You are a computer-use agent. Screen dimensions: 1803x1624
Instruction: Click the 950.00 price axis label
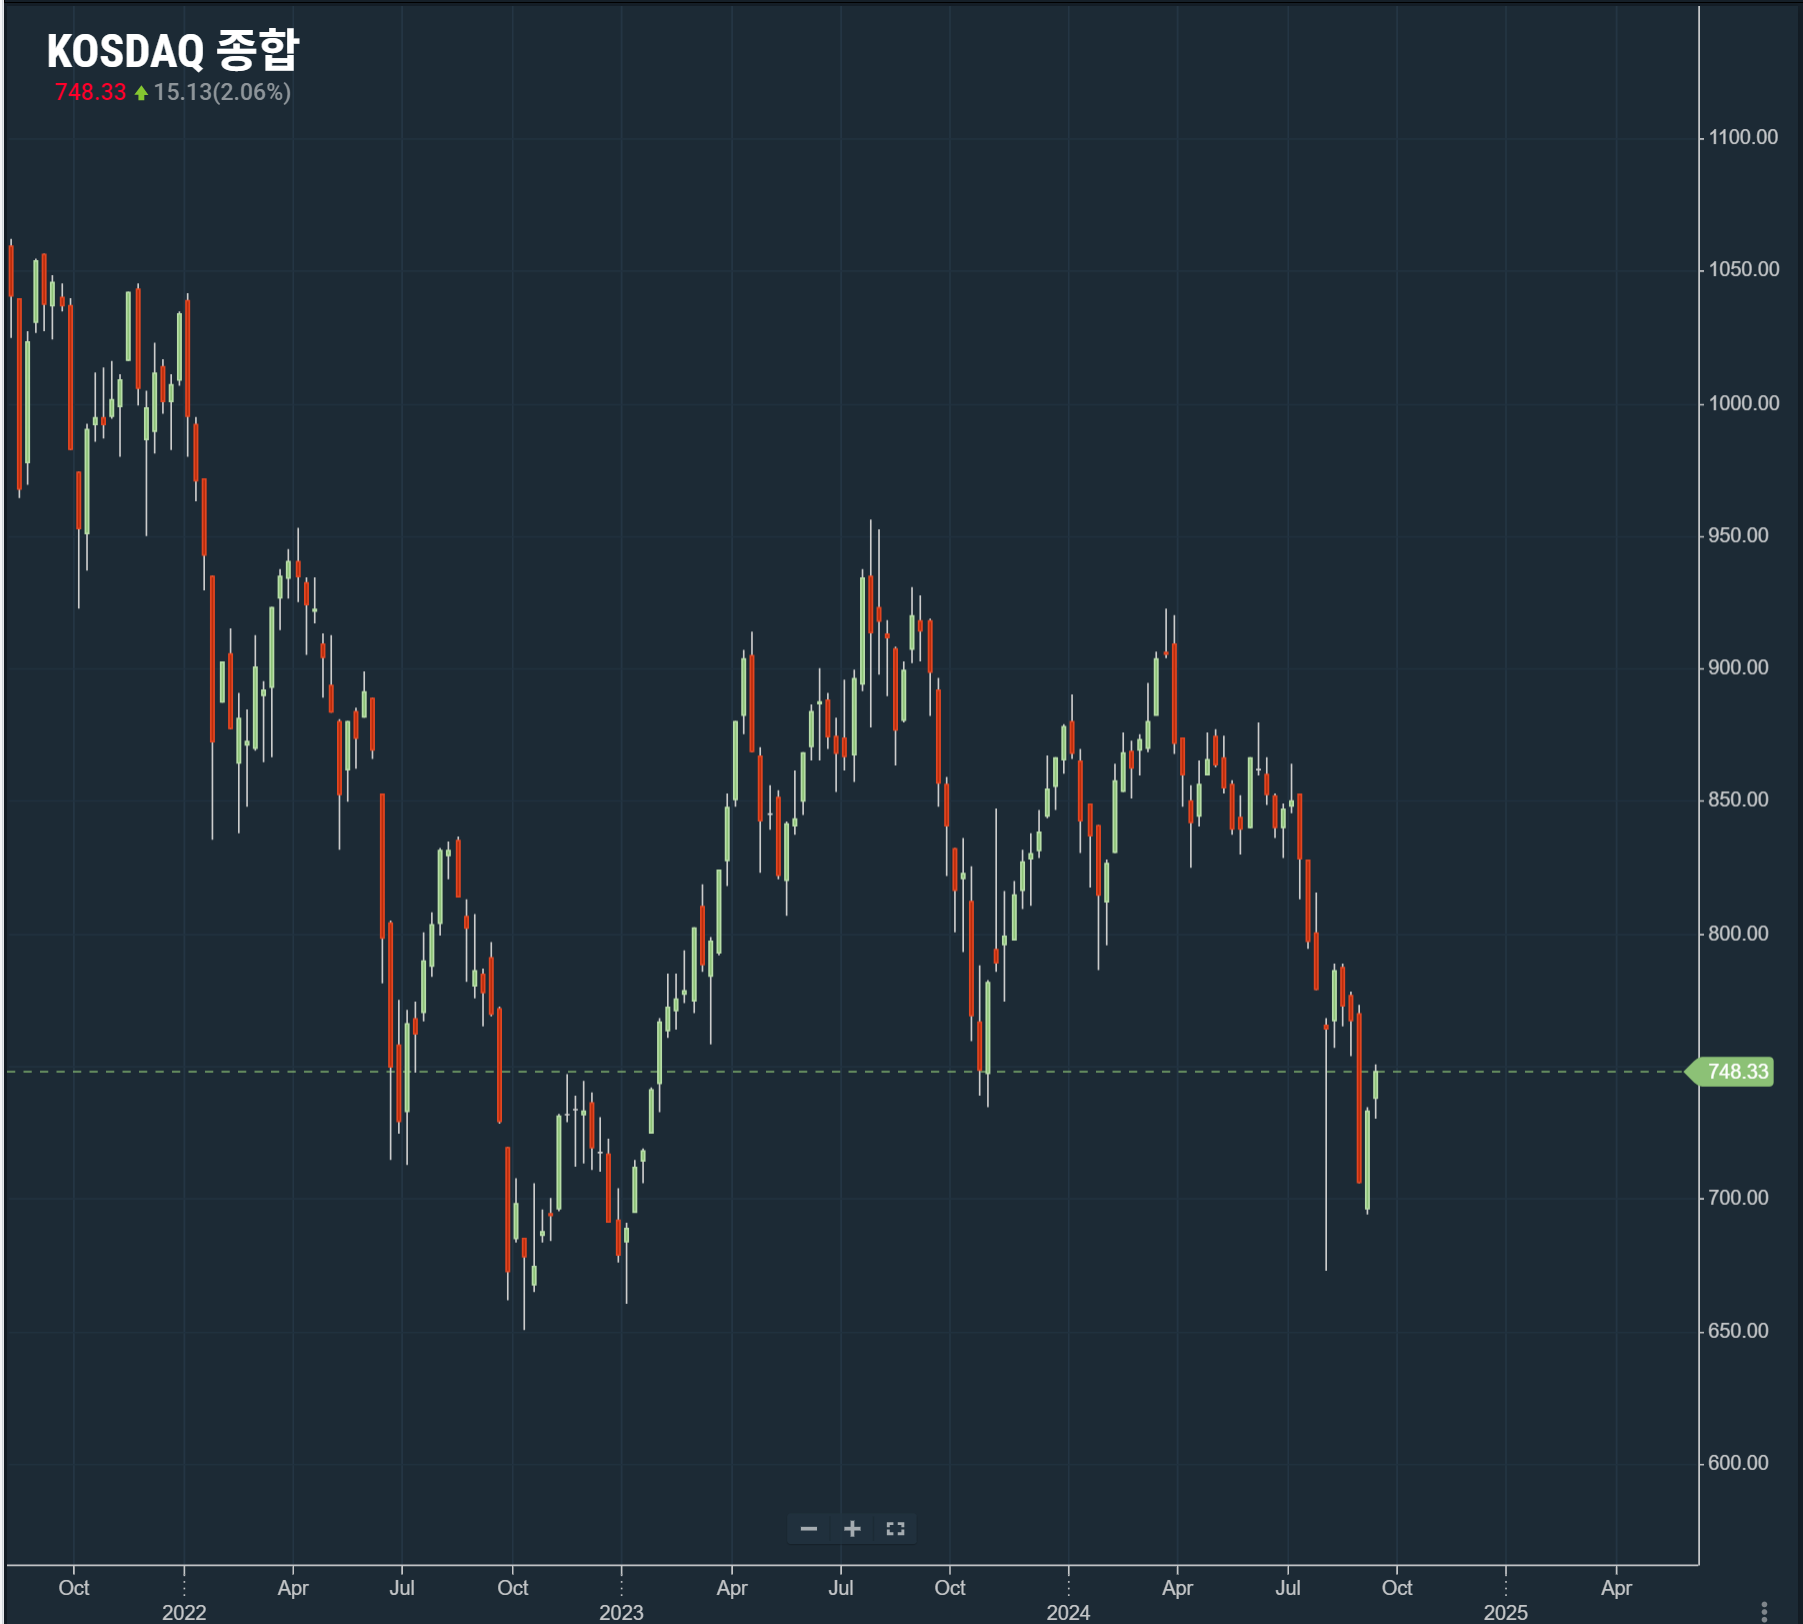(1738, 535)
